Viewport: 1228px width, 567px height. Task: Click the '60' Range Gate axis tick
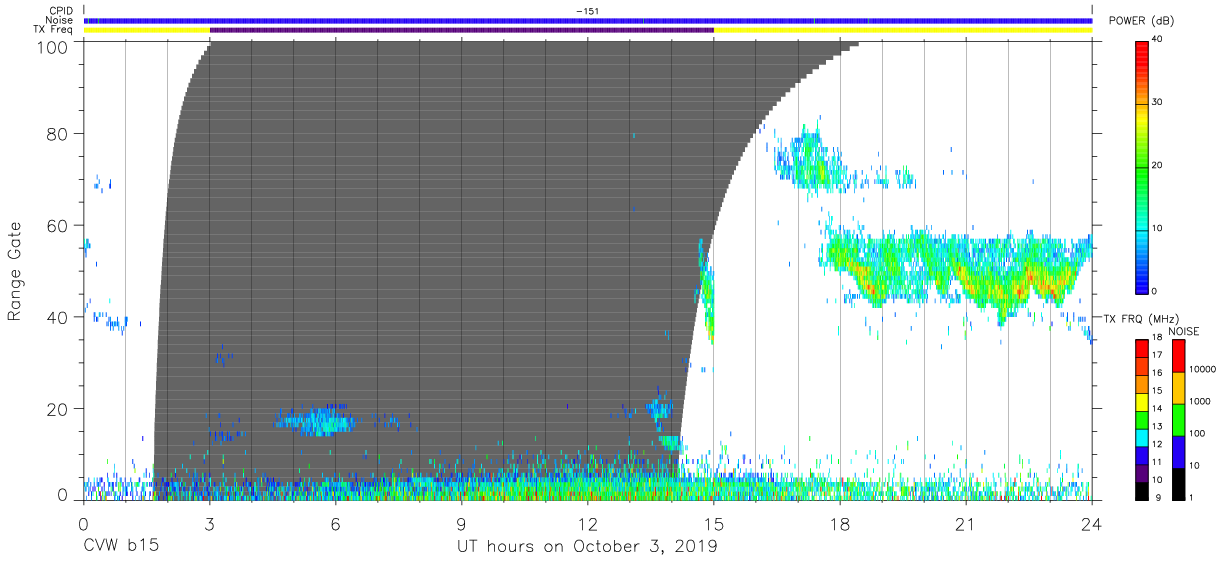point(59,225)
